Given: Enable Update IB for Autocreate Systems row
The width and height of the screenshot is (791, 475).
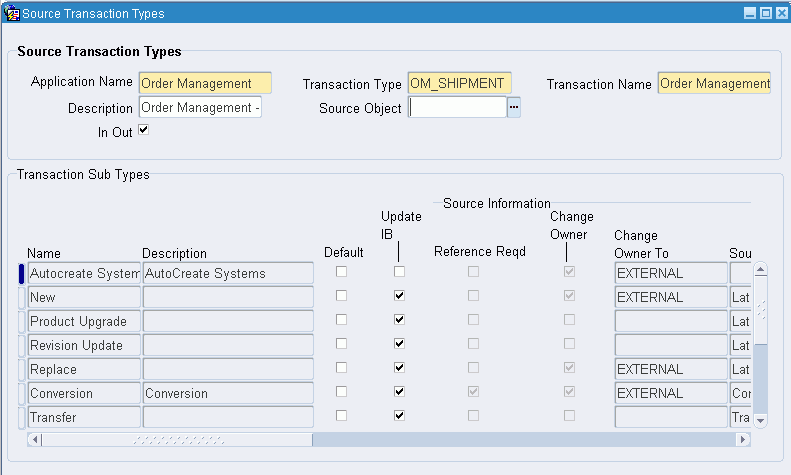Looking at the screenshot, I should 399,272.
